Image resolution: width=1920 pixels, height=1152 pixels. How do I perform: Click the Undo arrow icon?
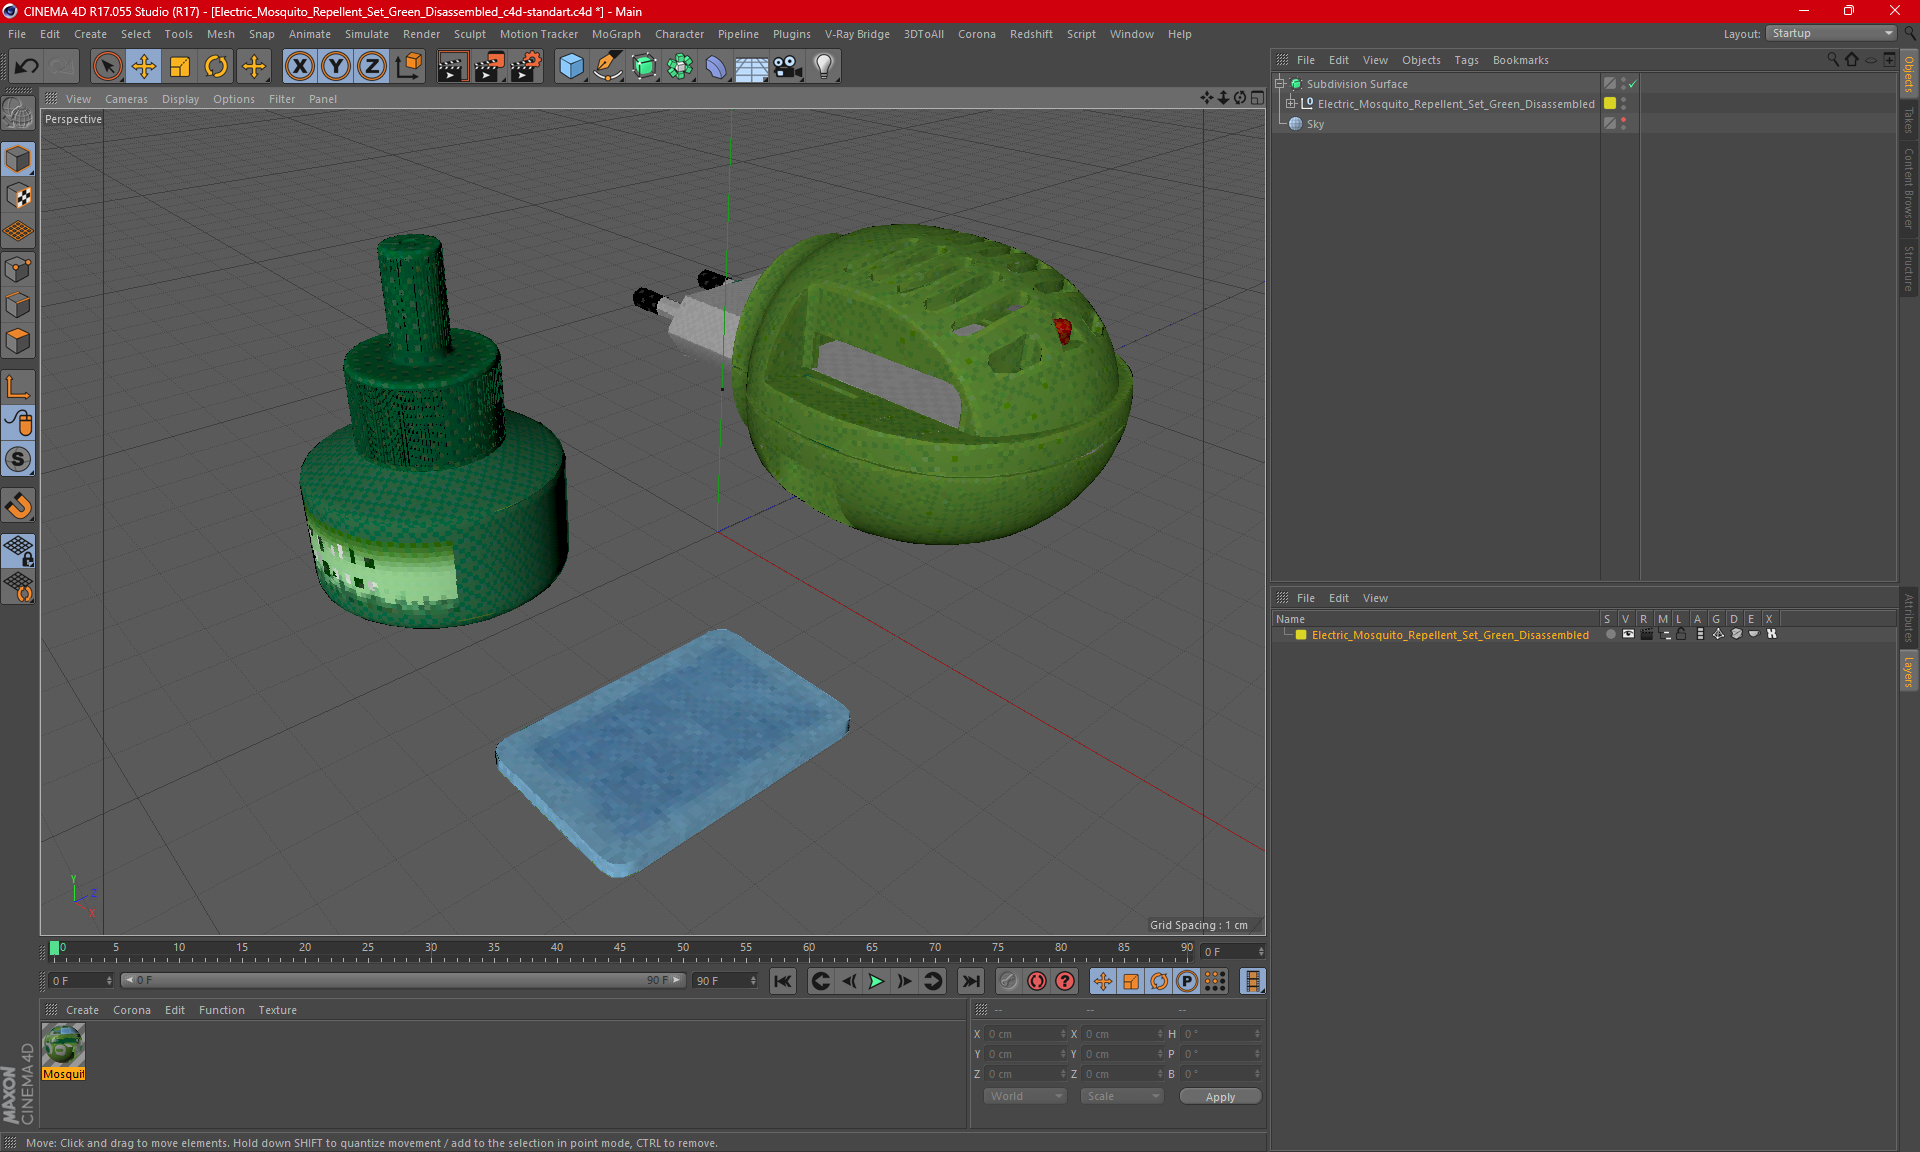(x=26, y=67)
